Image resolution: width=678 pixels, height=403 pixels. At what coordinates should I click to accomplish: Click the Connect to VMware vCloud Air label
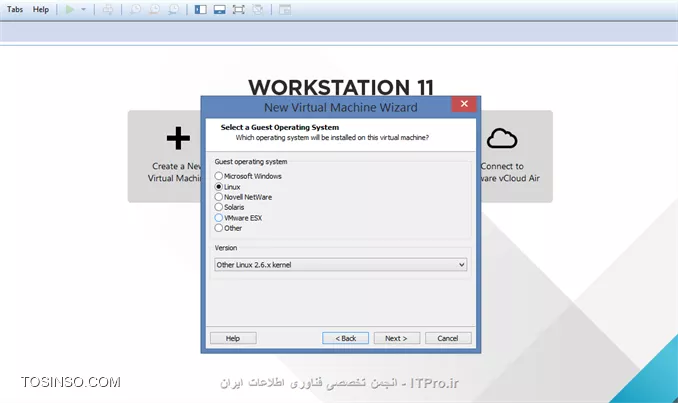510,172
